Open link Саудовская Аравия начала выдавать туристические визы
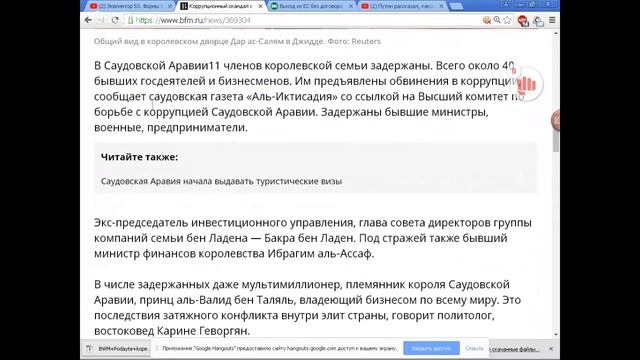Screen dimensions: 640x360 [221, 181]
